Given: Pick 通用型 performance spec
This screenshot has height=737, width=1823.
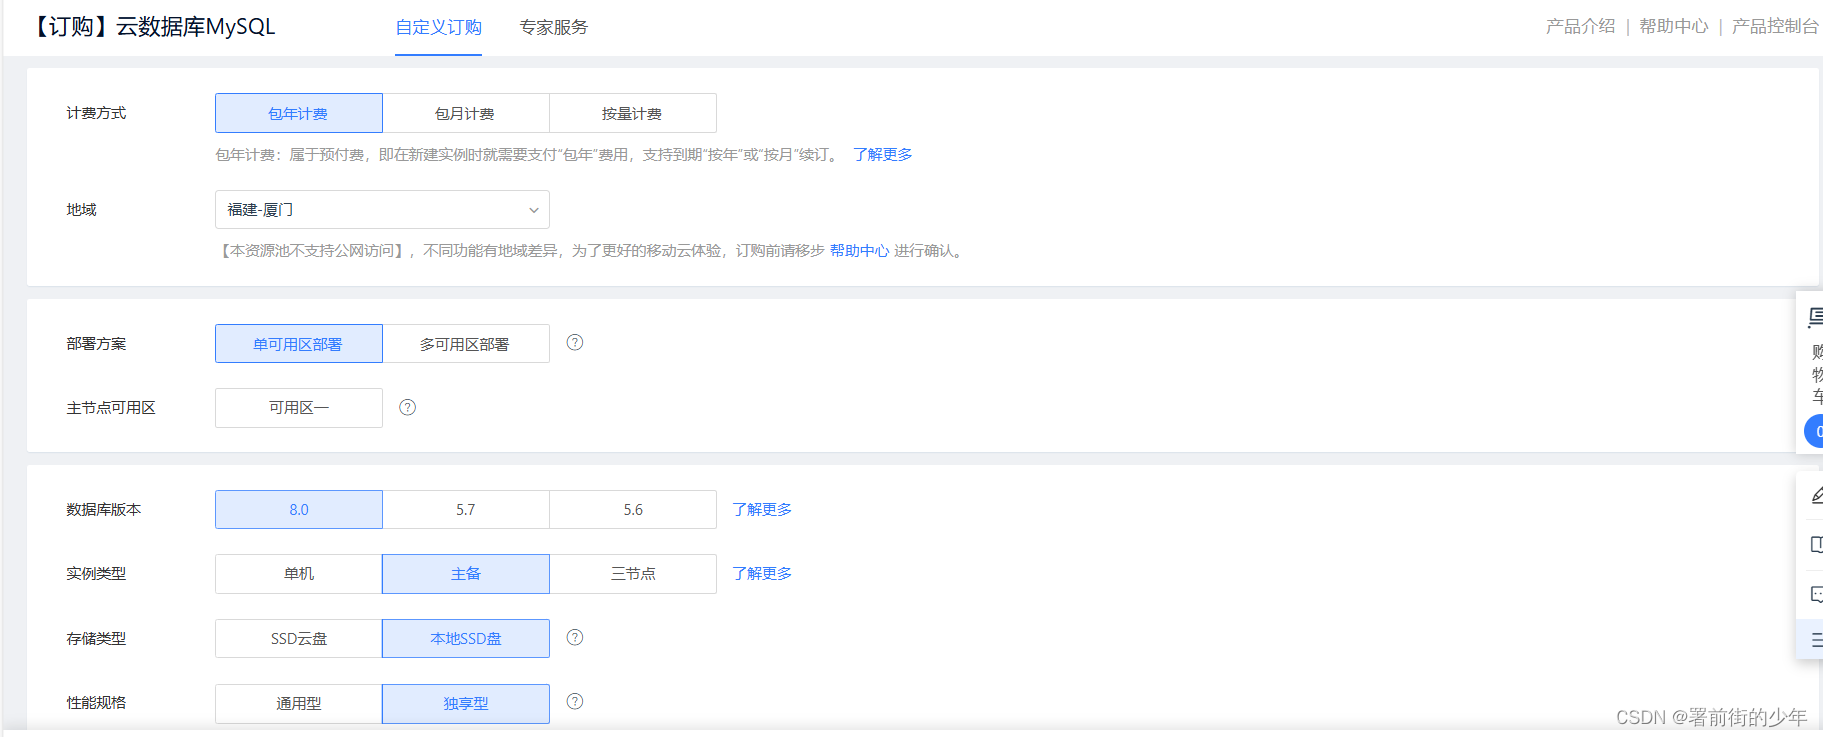Looking at the screenshot, I should (x=299, y=704).
